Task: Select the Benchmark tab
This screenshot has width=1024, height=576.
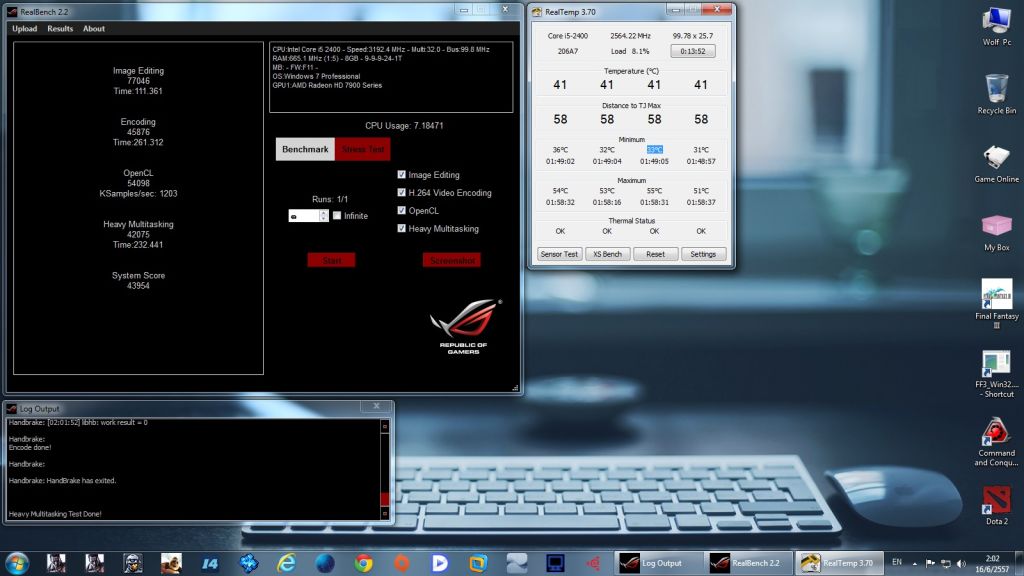Action: point(305,149)
